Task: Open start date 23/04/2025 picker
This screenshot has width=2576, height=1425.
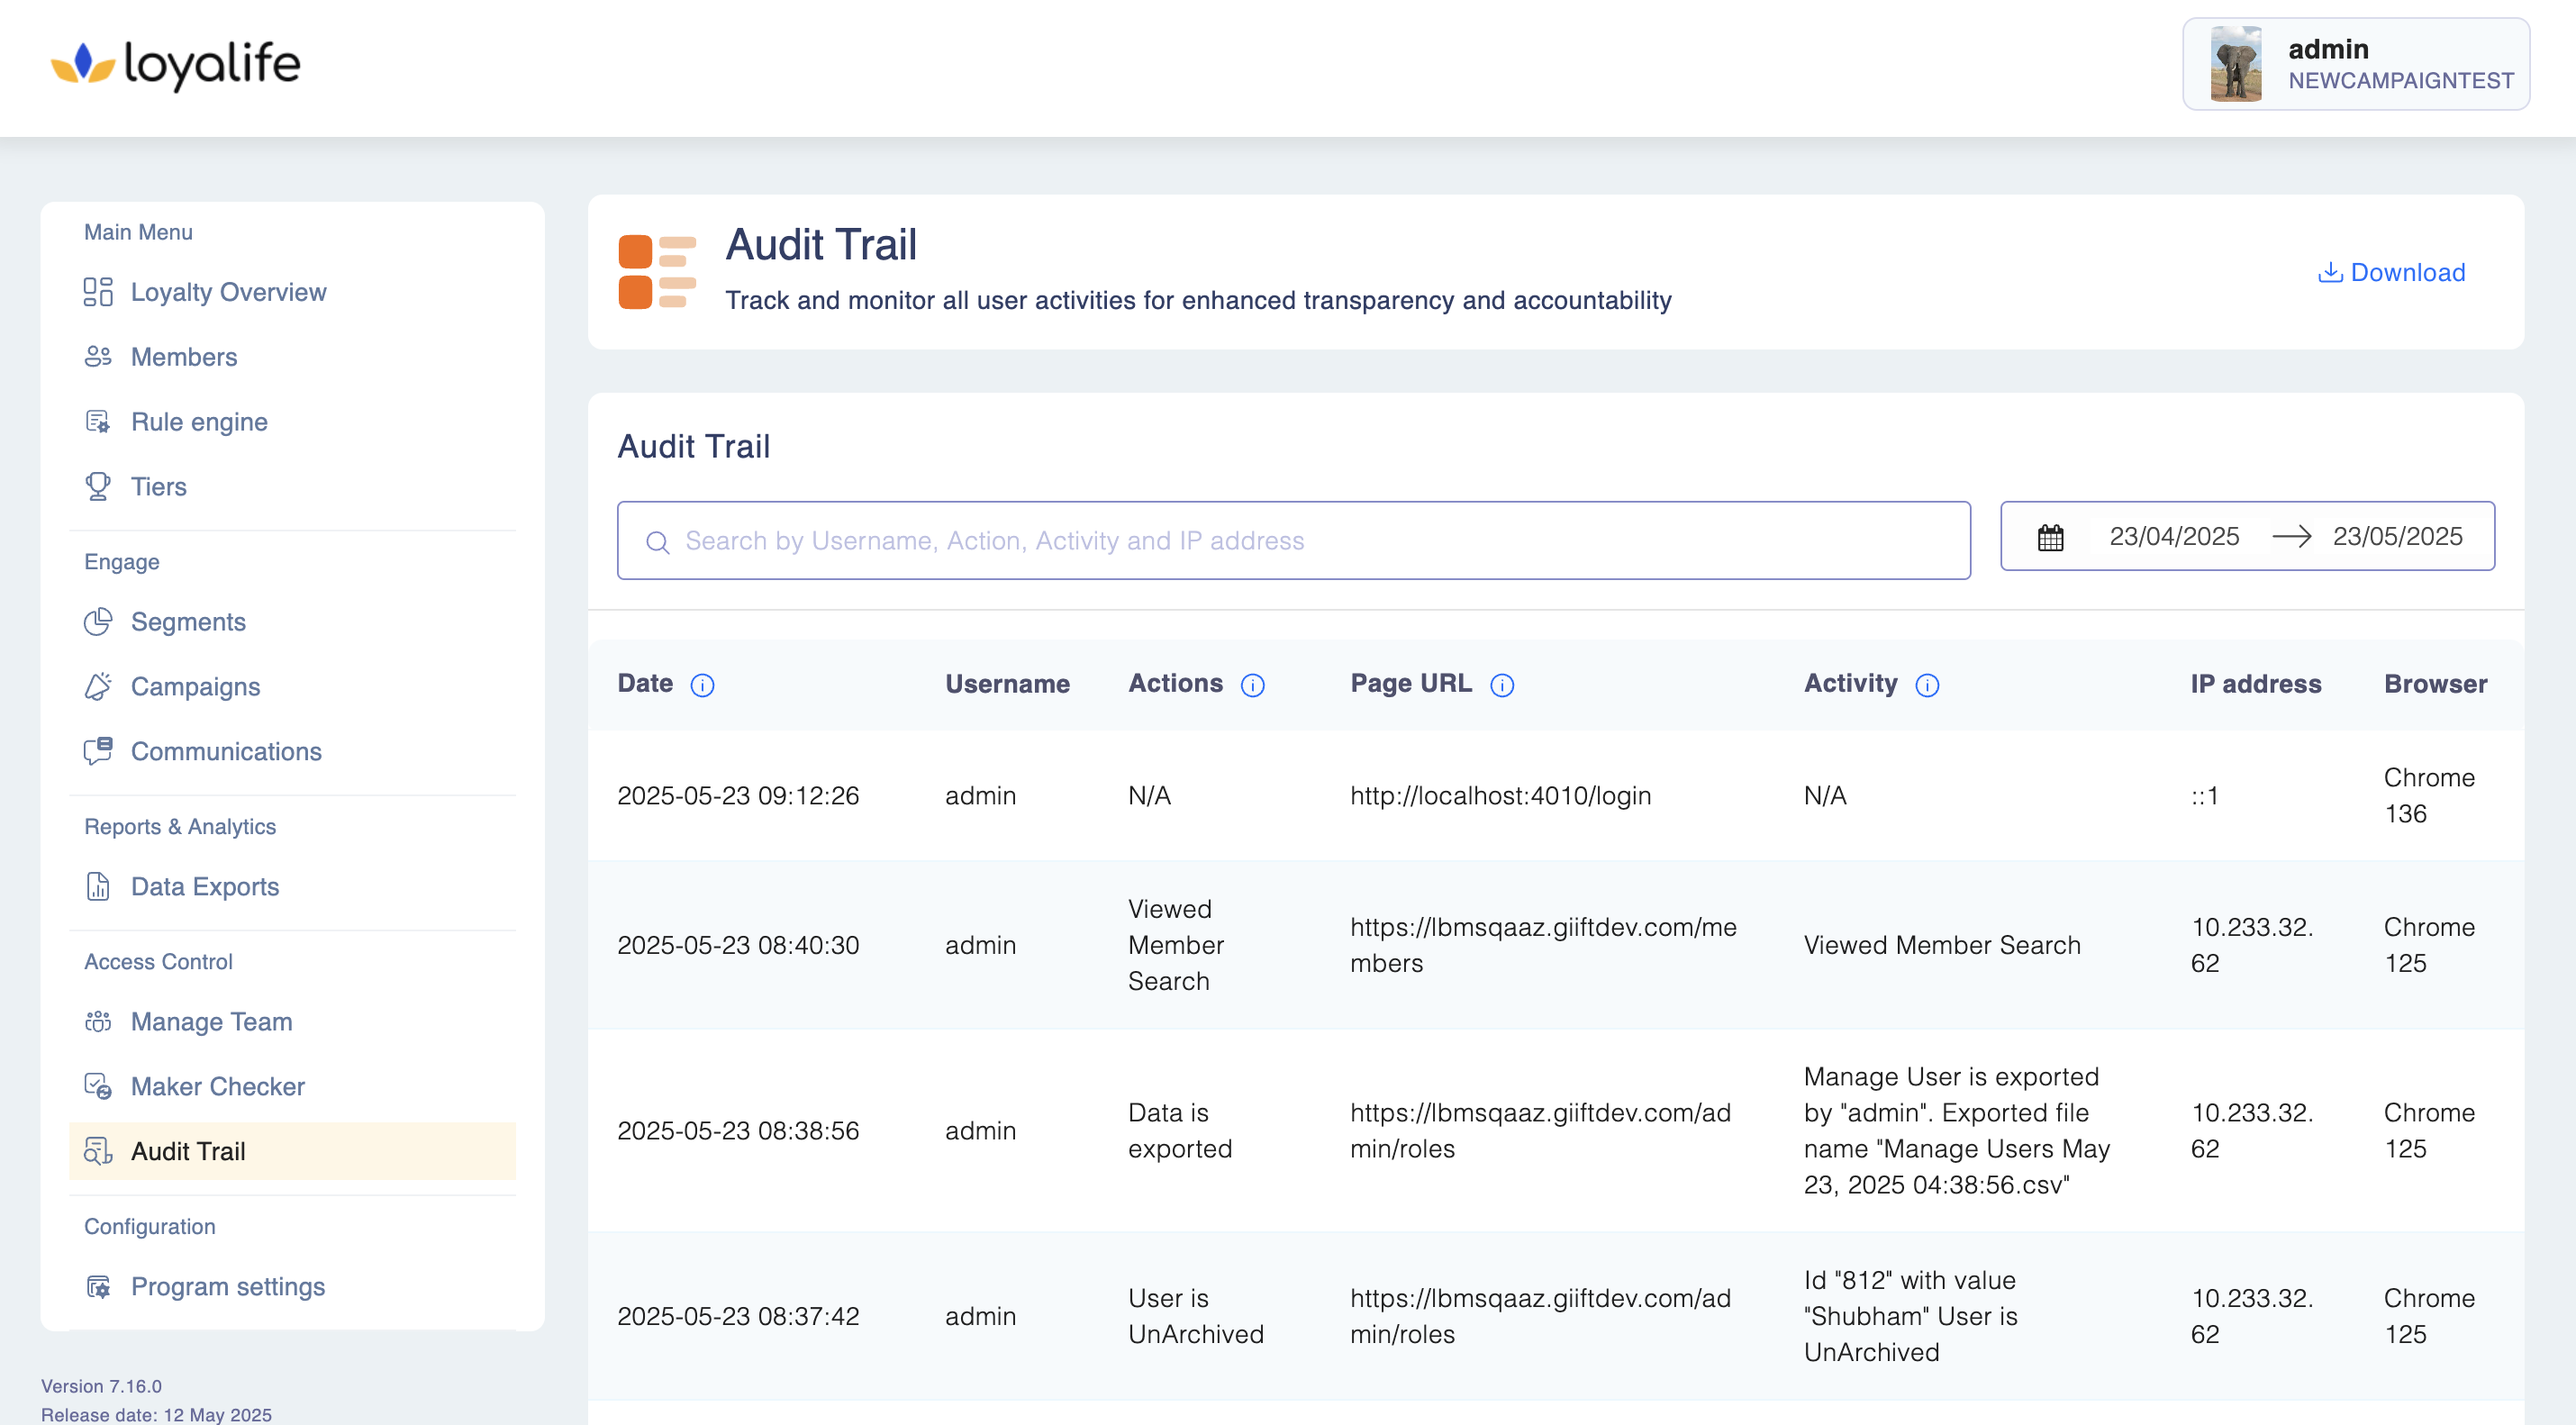Action: tap(2173, 537)
